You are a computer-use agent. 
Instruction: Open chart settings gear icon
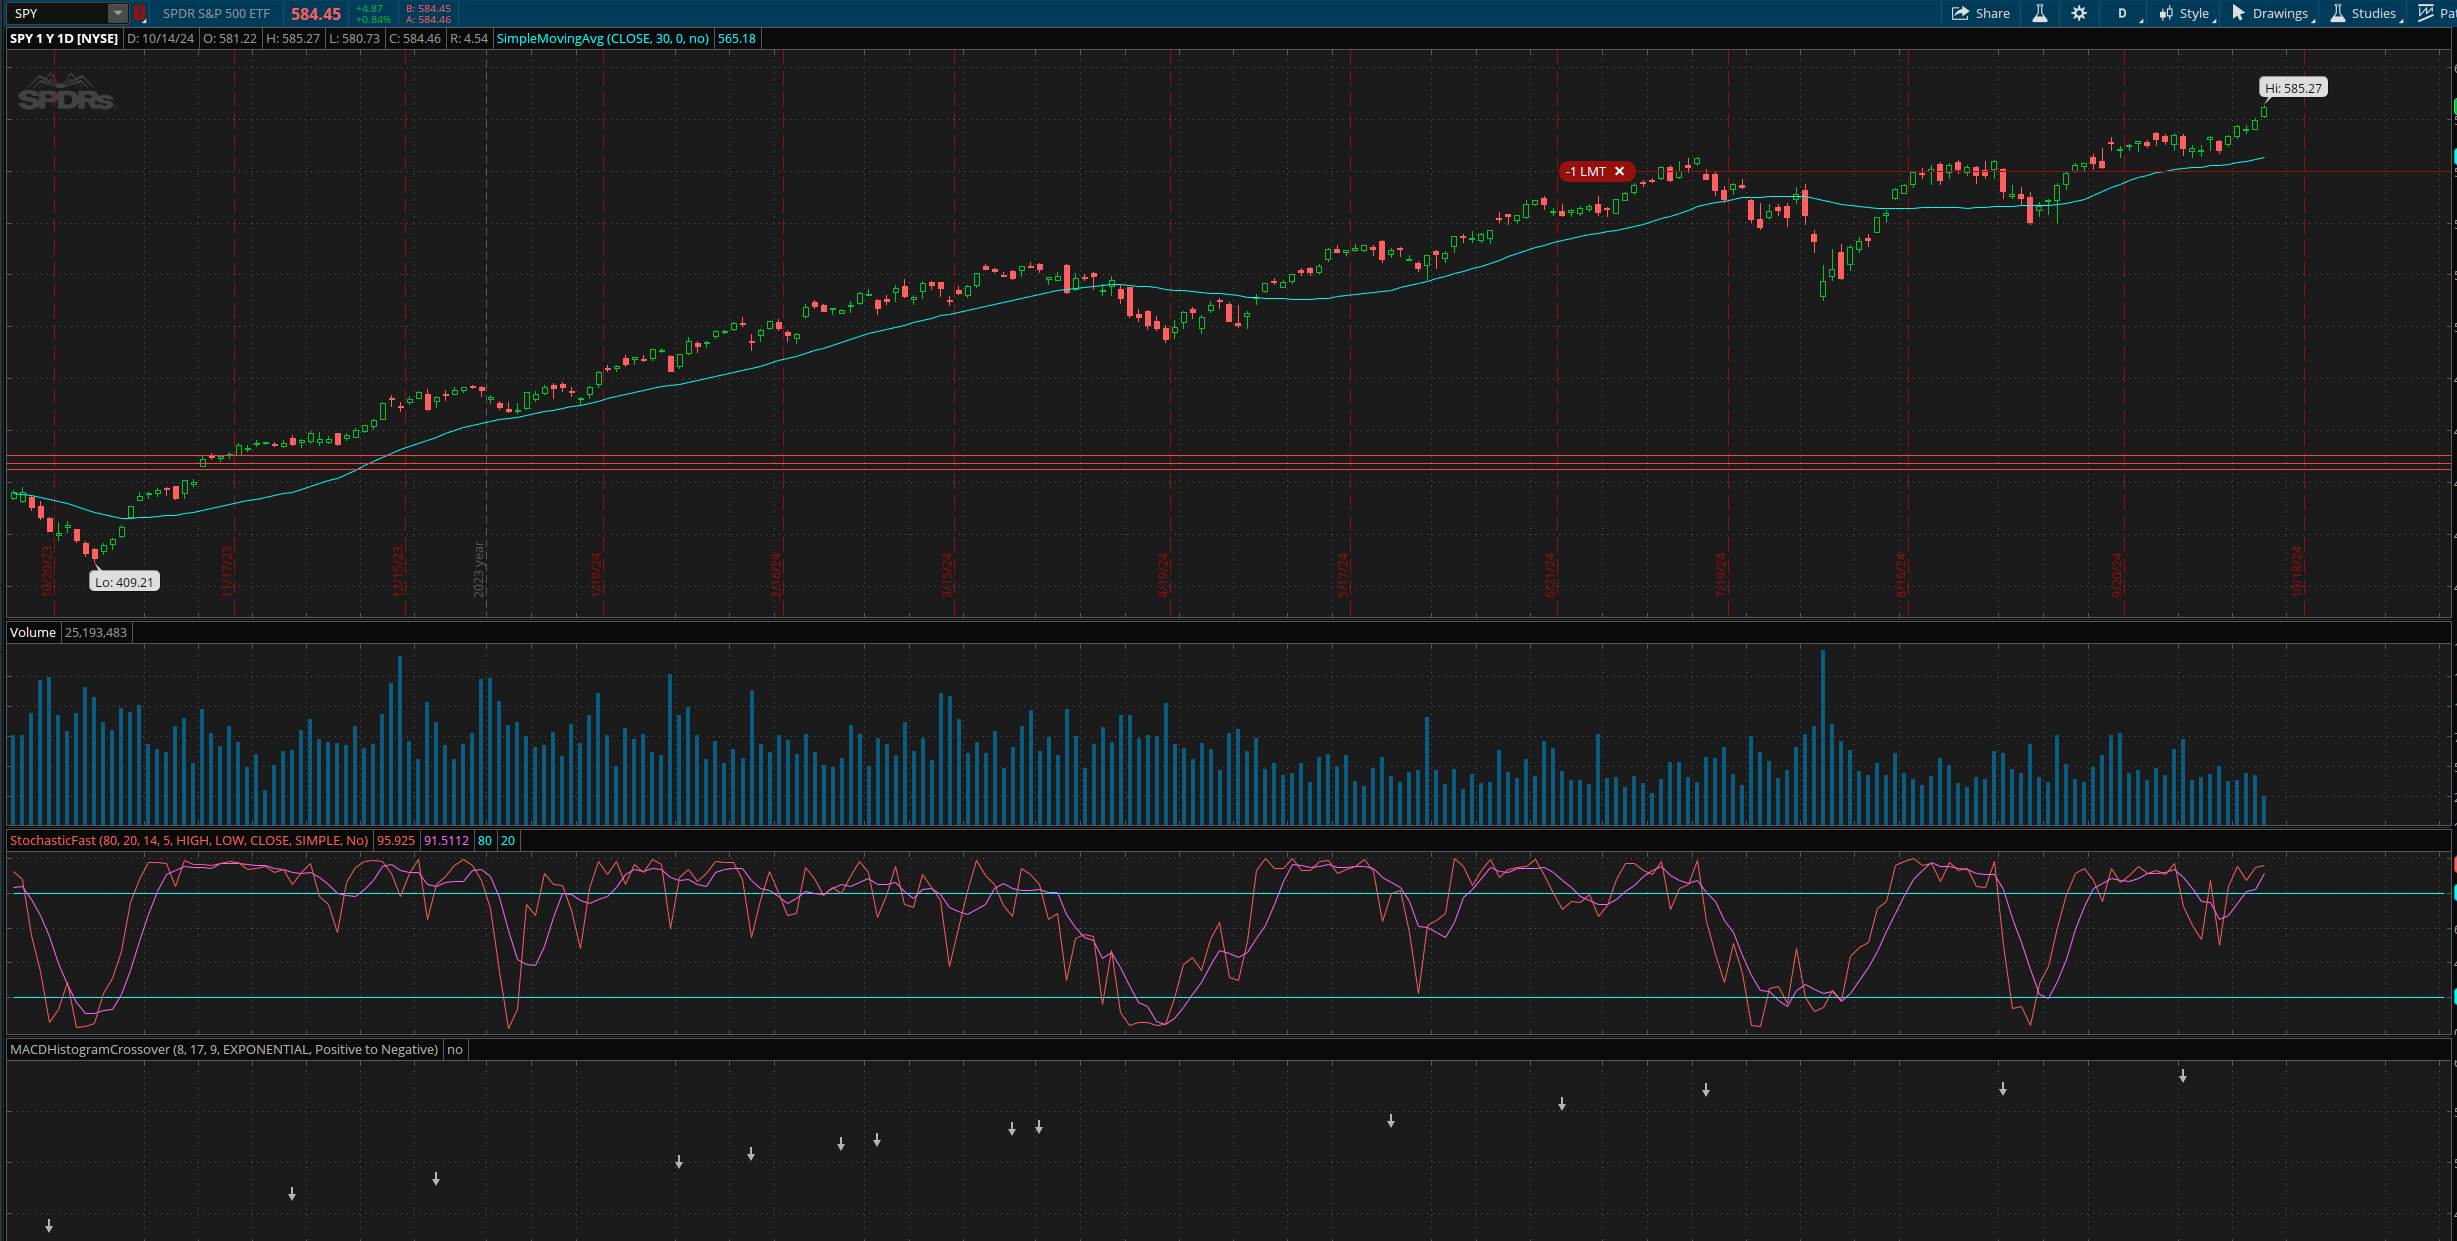(x=2079, y=13)
